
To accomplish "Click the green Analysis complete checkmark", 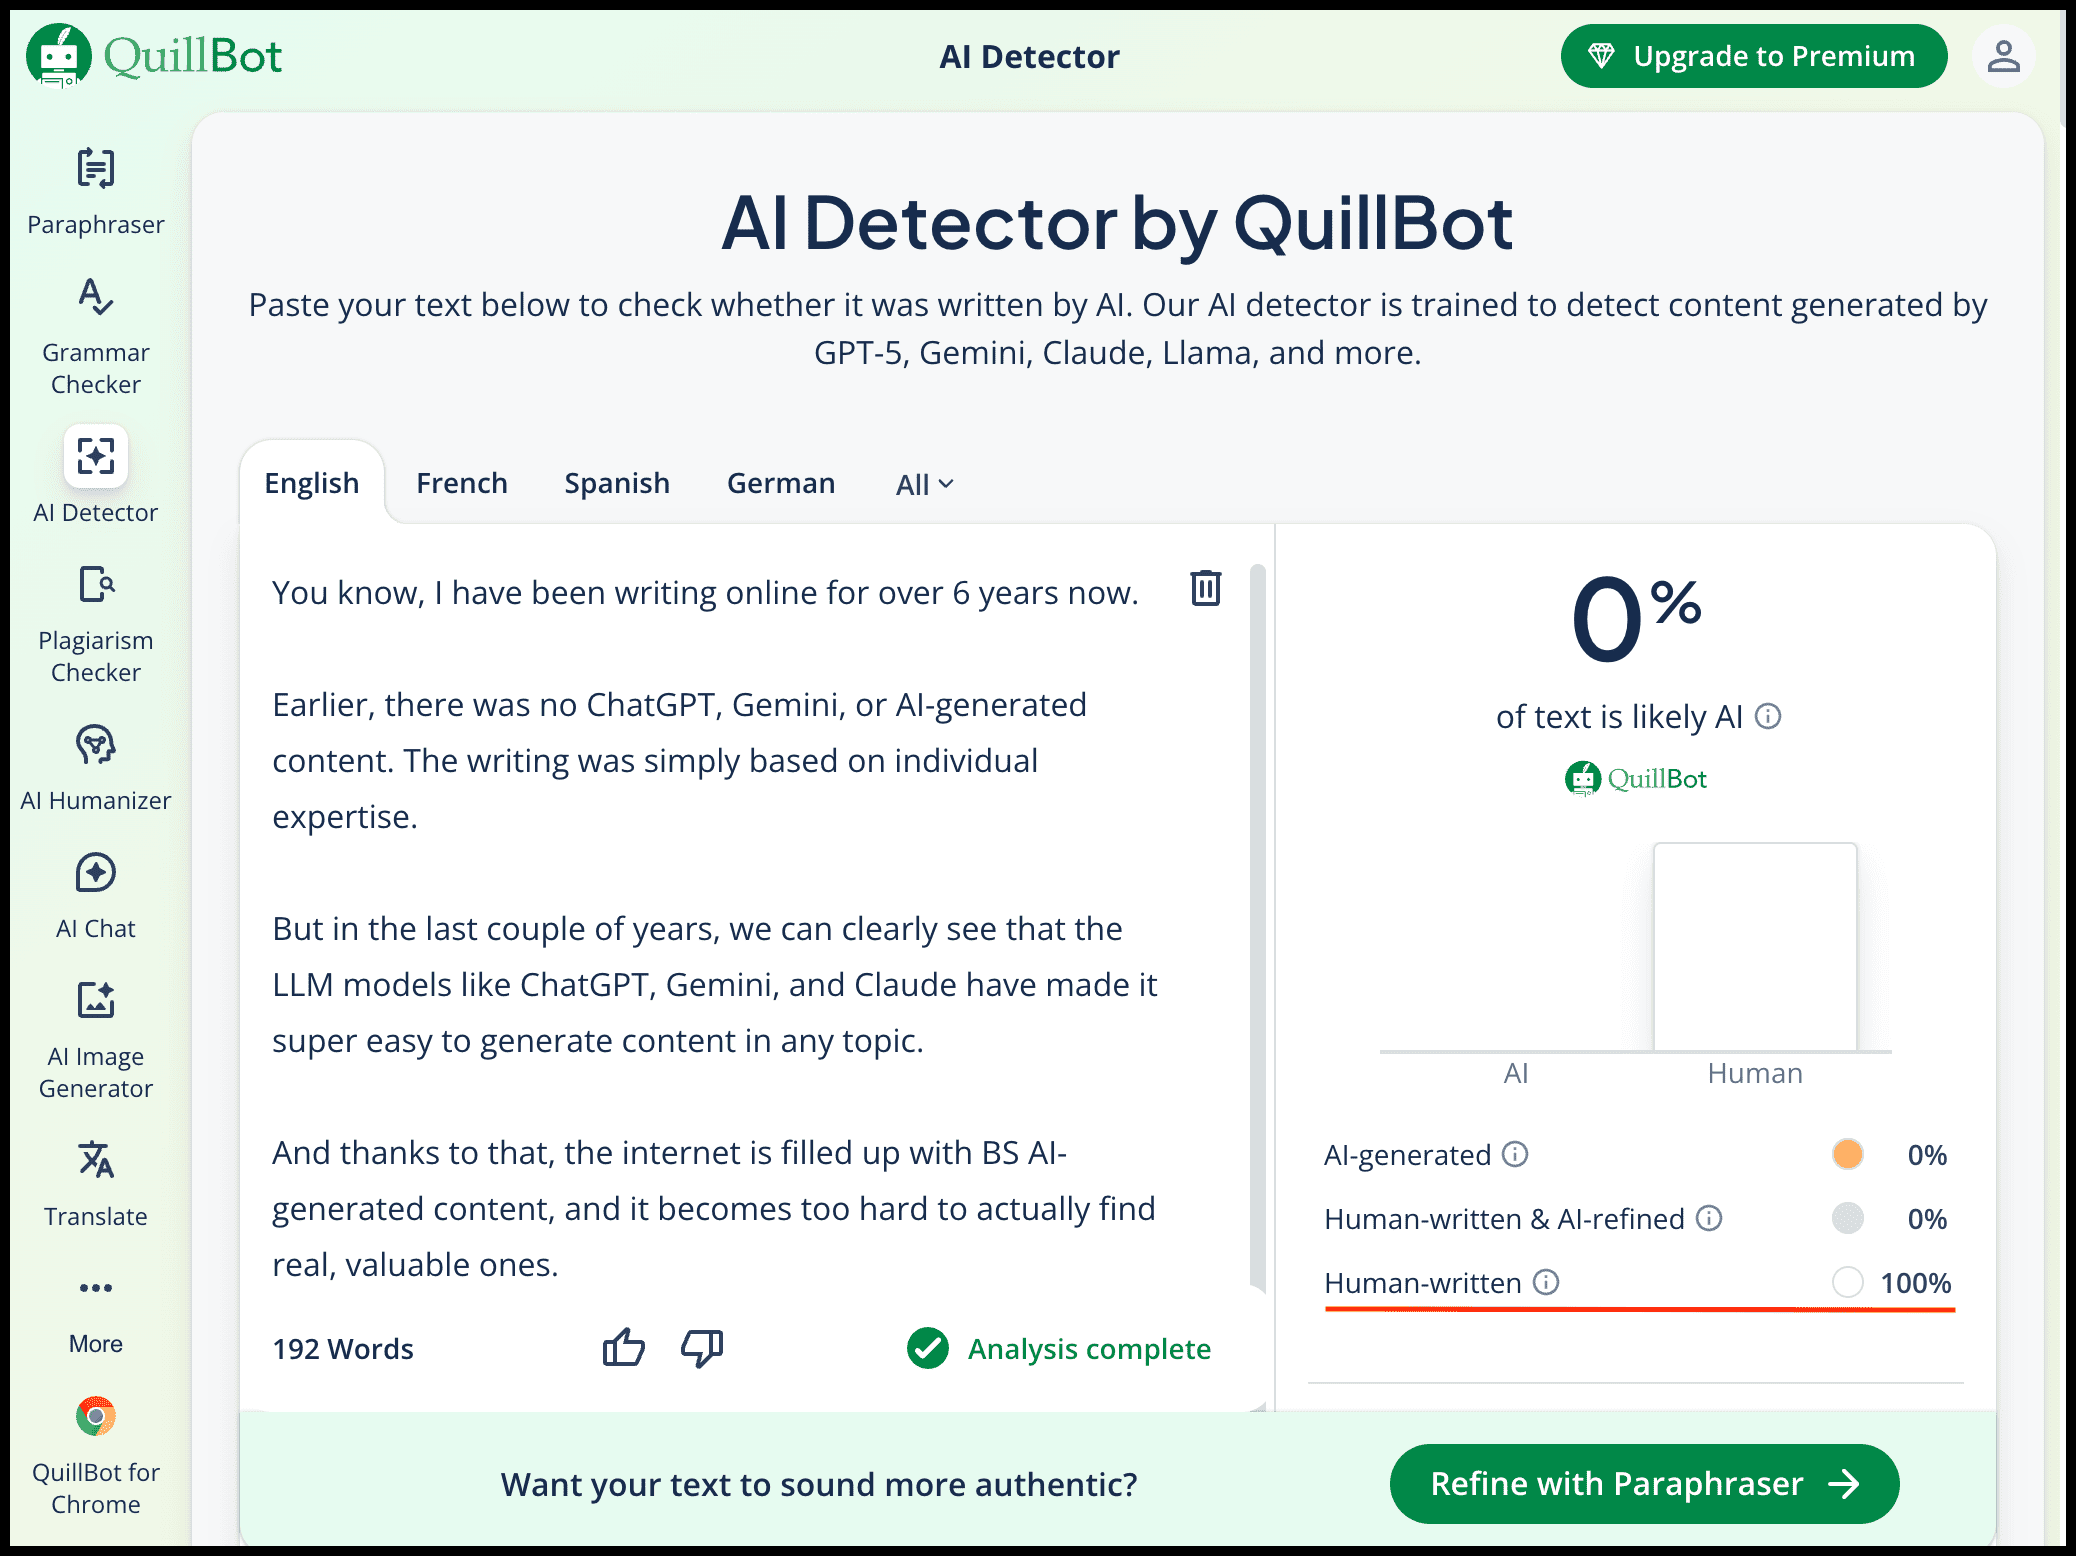I will point(928,1348).
